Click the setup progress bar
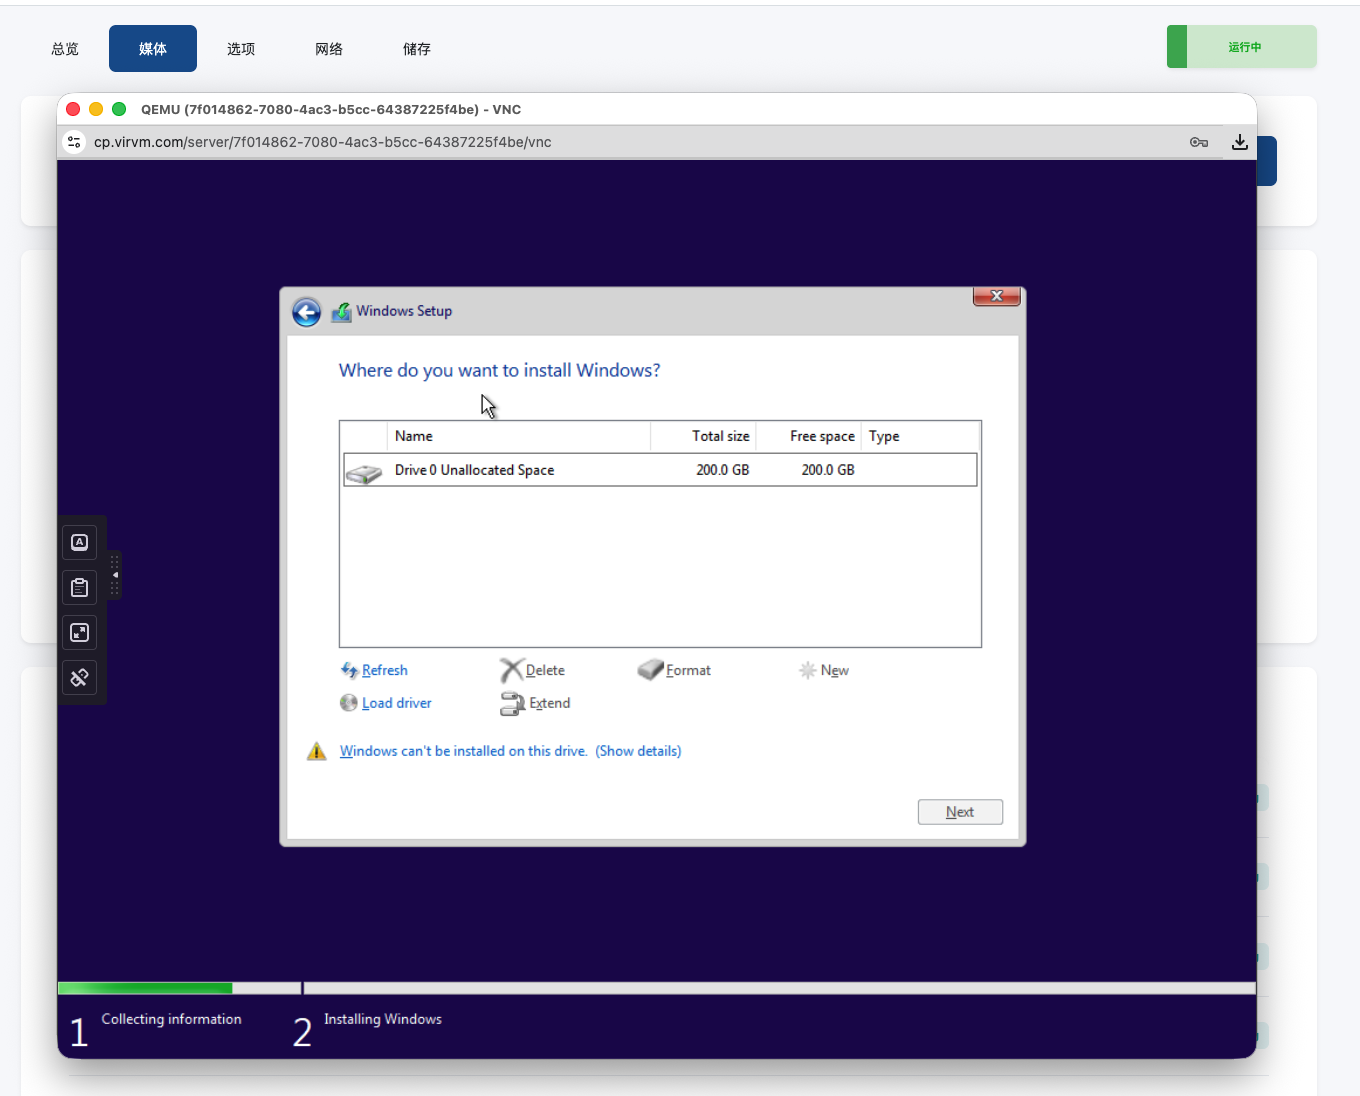Viewport: 1360px width, 1096px height. pos(657,988)
